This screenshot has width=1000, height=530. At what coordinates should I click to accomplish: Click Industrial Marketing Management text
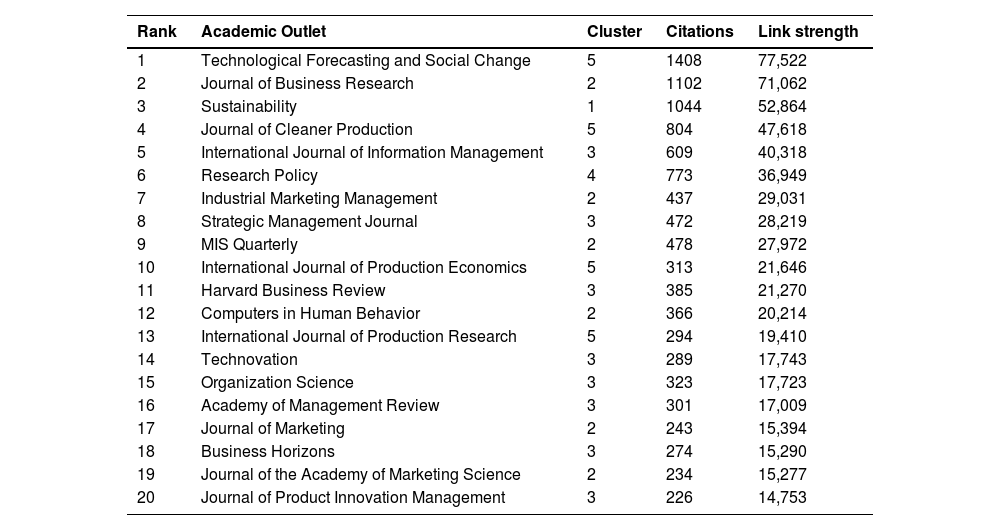(319, 199)
